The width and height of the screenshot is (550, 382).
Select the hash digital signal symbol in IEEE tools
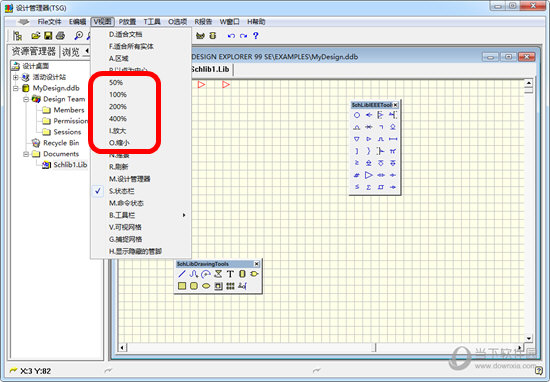click(x=357, y=175)
